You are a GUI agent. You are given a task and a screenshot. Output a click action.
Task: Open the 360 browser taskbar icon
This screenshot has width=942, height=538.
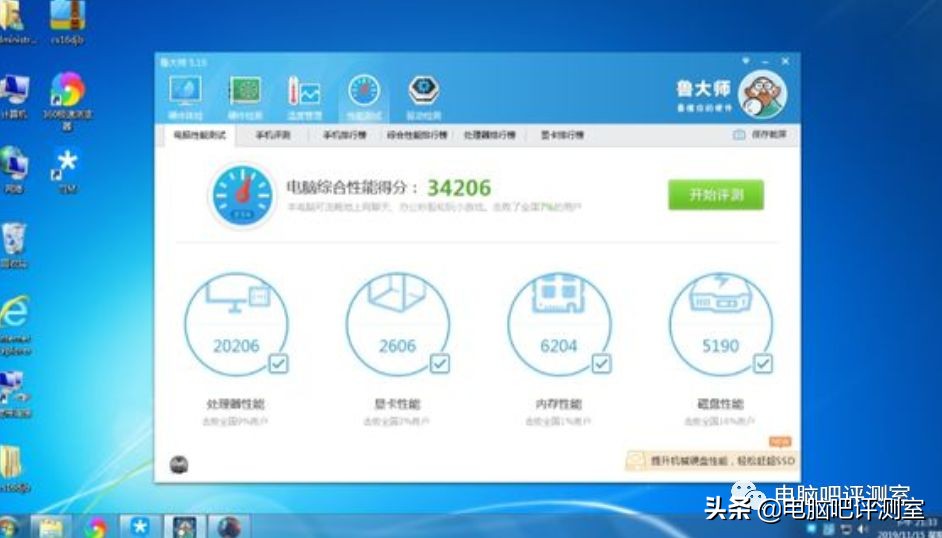click(x=96, y=527)
